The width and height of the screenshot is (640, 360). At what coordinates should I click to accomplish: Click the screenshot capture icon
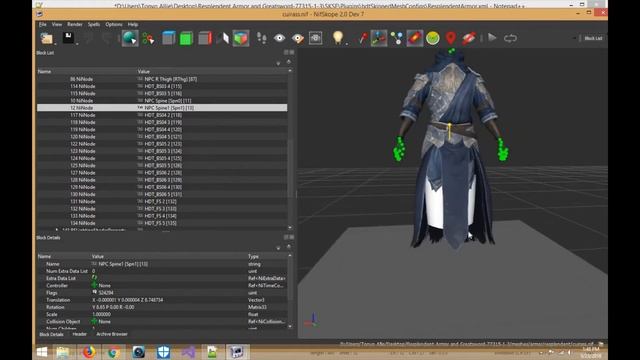(316, 38)
